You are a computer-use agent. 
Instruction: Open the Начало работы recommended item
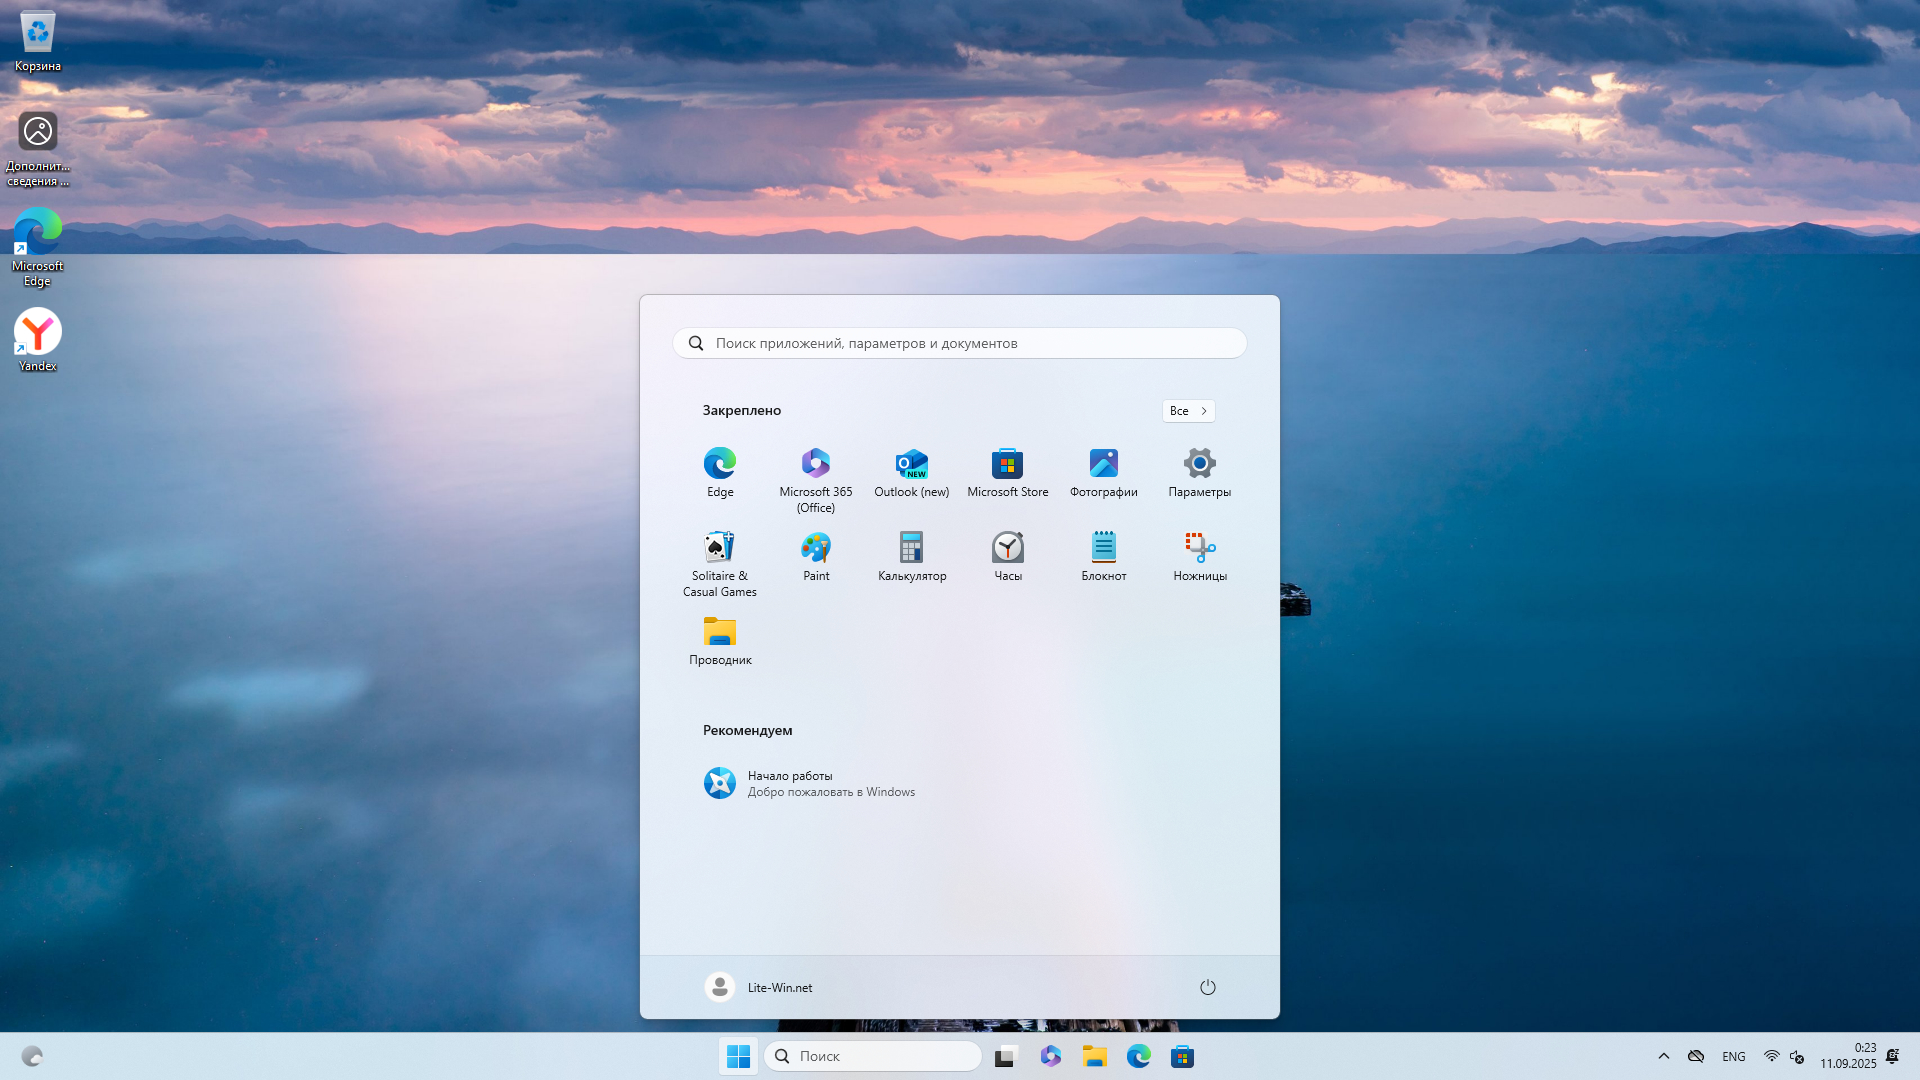pos(831,783)
